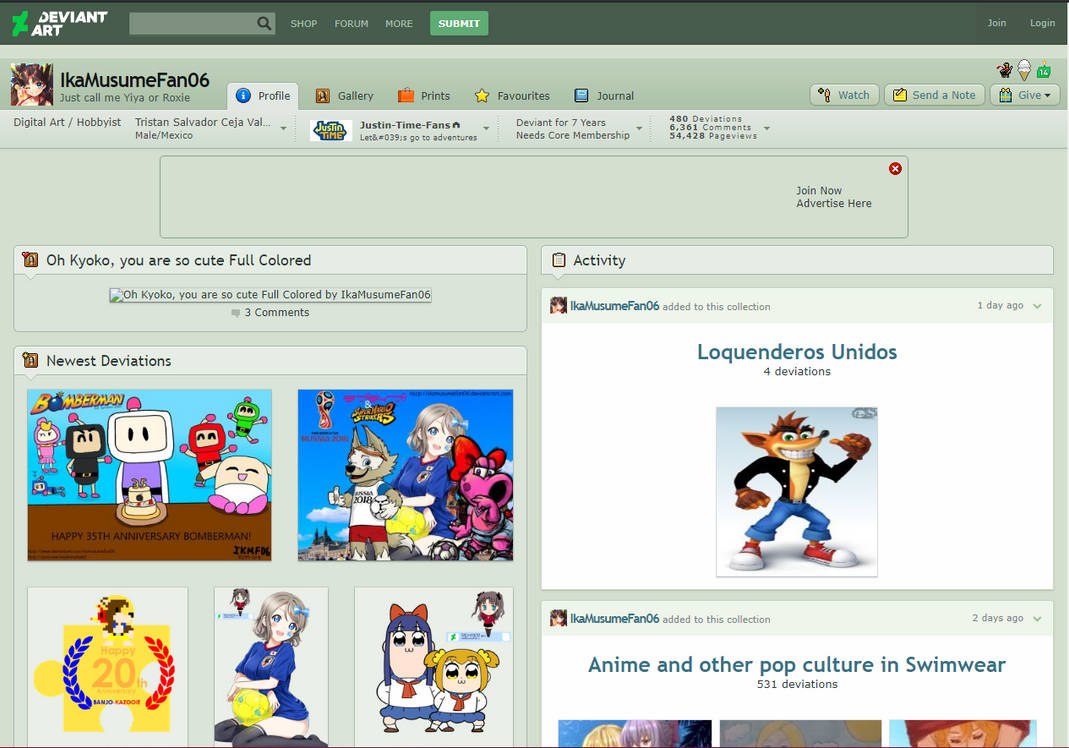
Task: Click the Activity clipboard icon
Action: 559,260
